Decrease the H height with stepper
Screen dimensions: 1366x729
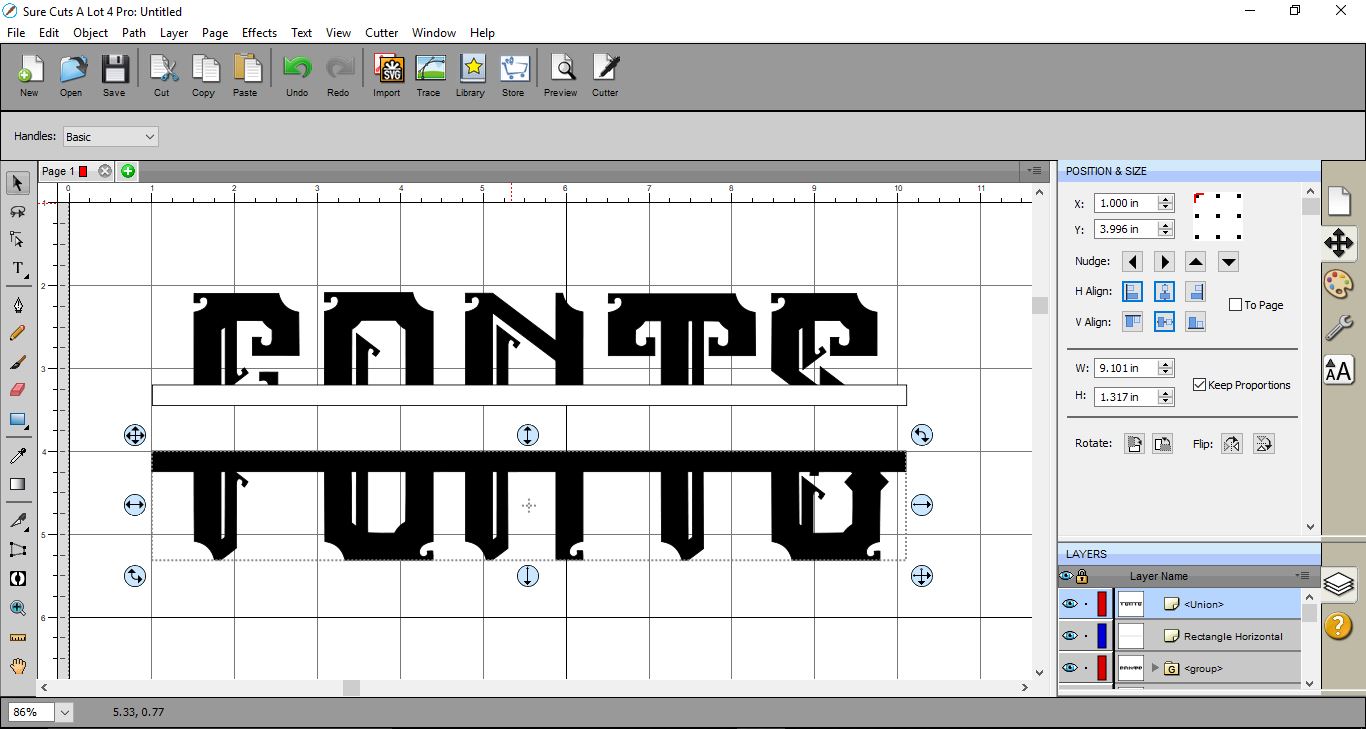1165,401
